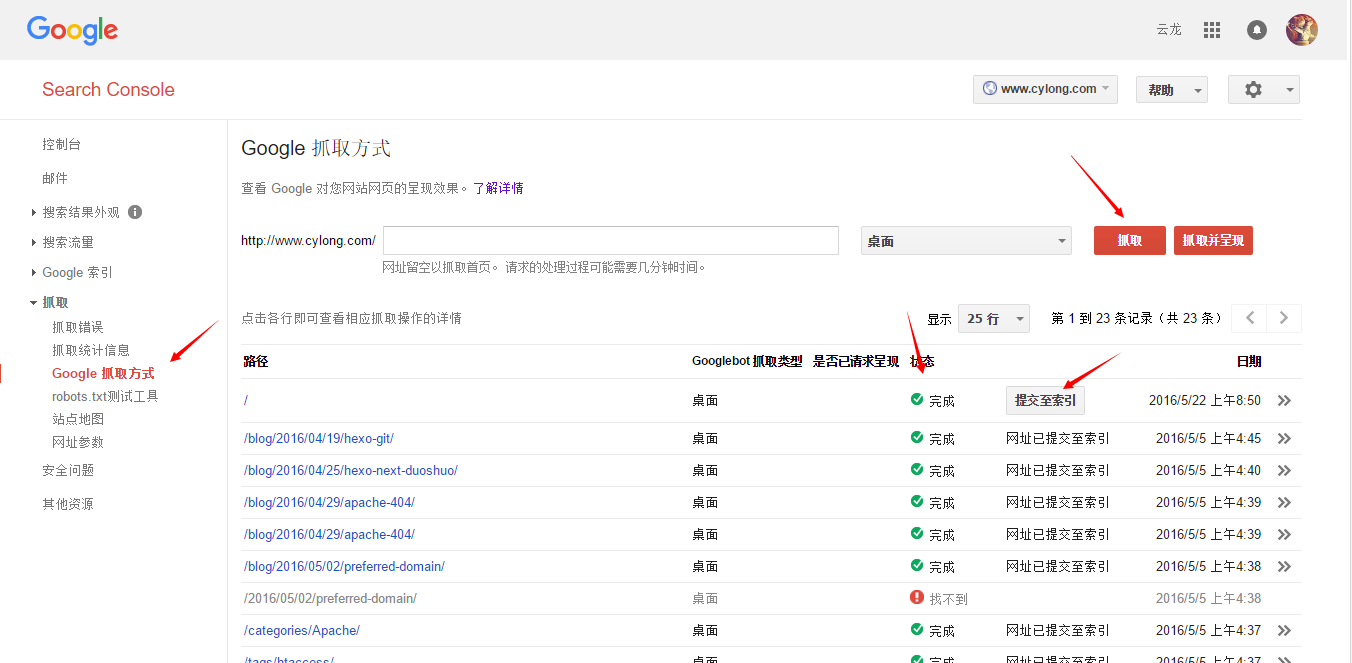Image resolution: width=1352 pixels, height=663 pixels.
Task: Open the 25 行 rows-per-page dropdown
Action: click(994, 319)
